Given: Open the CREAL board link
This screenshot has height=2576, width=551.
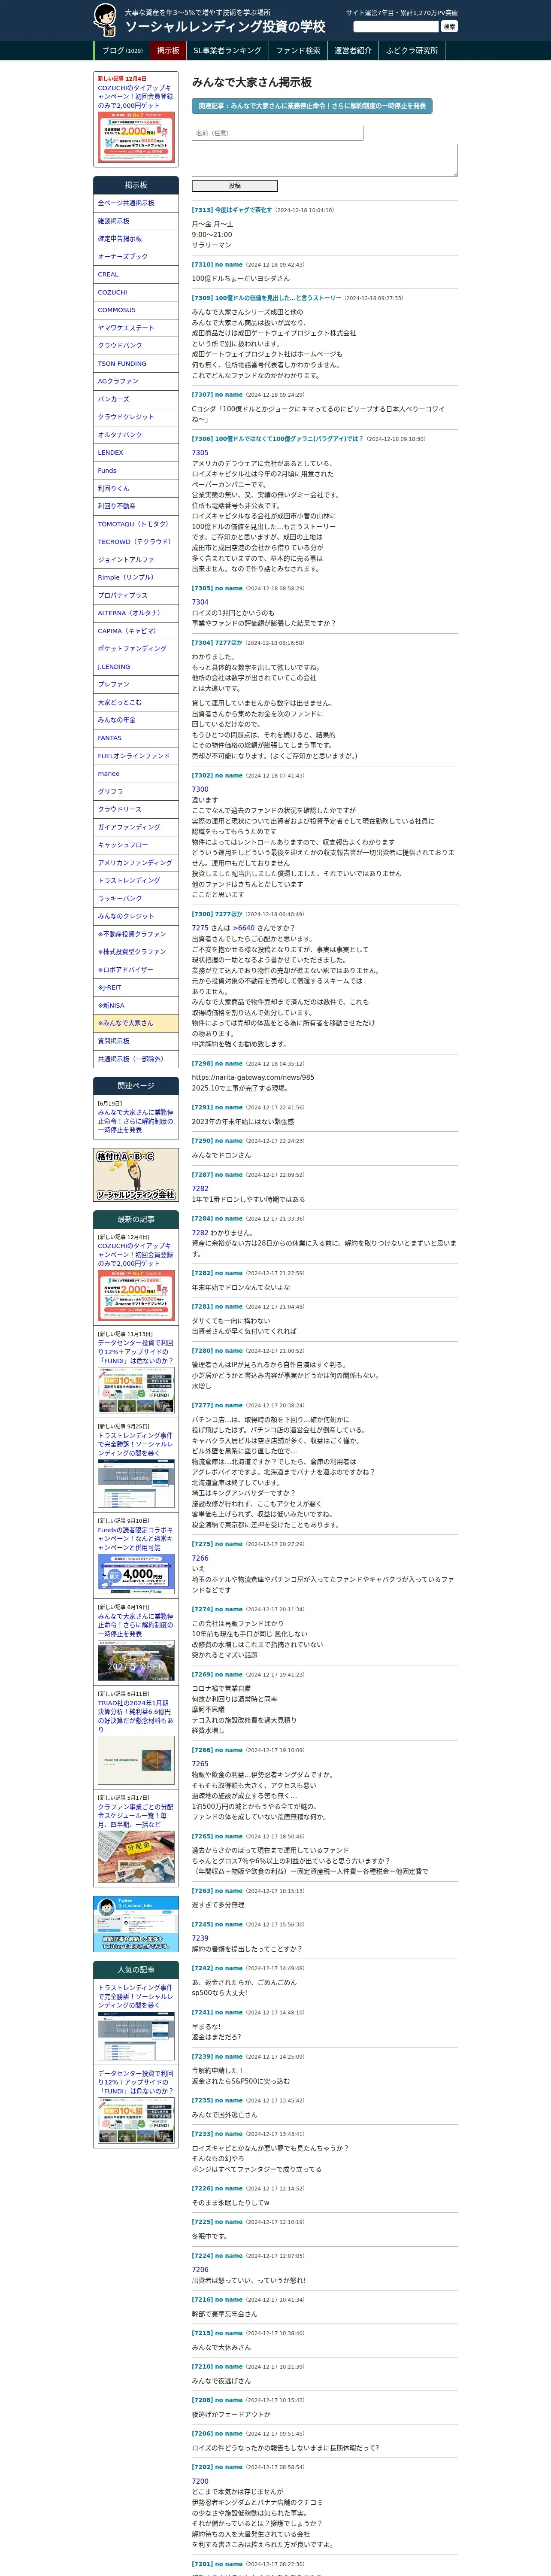Looking at the screenshot, I should tap(136, 274).
